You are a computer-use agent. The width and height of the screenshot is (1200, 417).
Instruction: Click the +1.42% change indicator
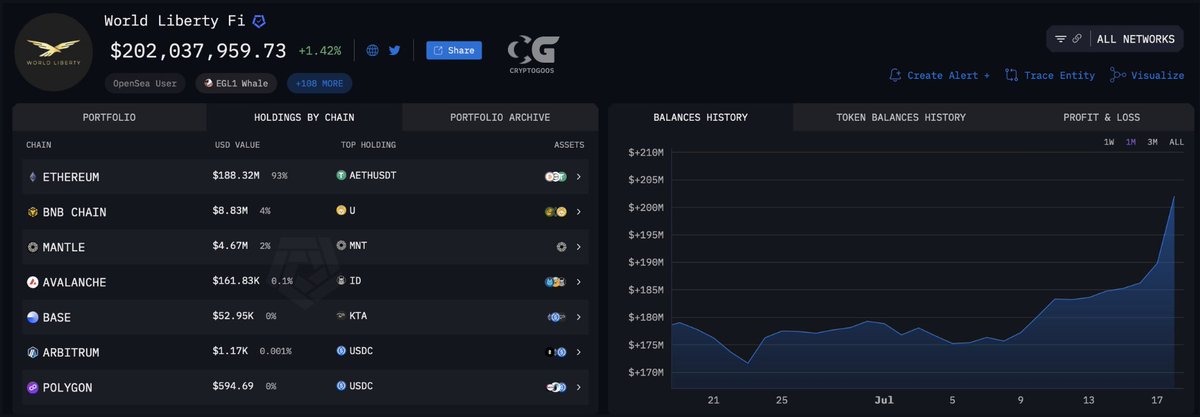pos(320,50)
